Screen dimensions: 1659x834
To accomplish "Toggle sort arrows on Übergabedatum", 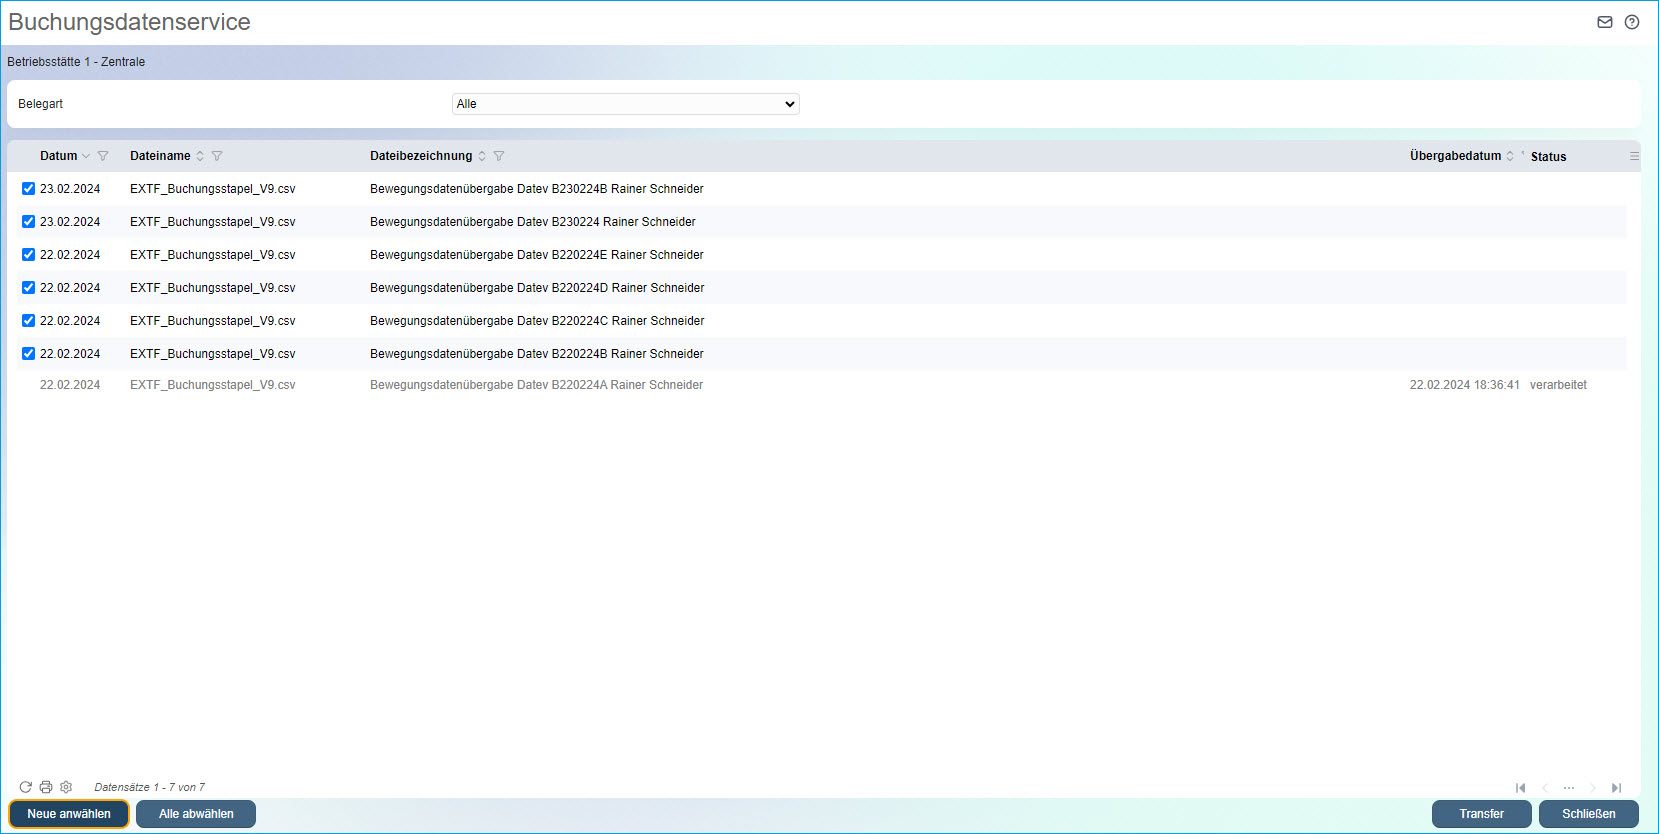I will tap(1510, 156).
